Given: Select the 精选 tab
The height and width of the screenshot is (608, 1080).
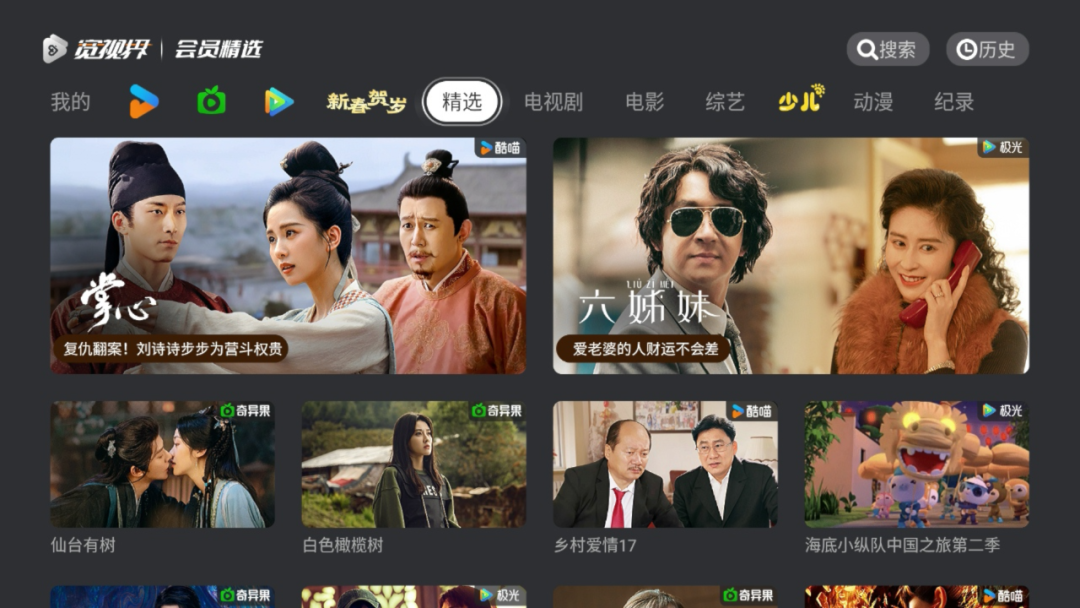Looking at the screenshot, I should coord(461,102).
